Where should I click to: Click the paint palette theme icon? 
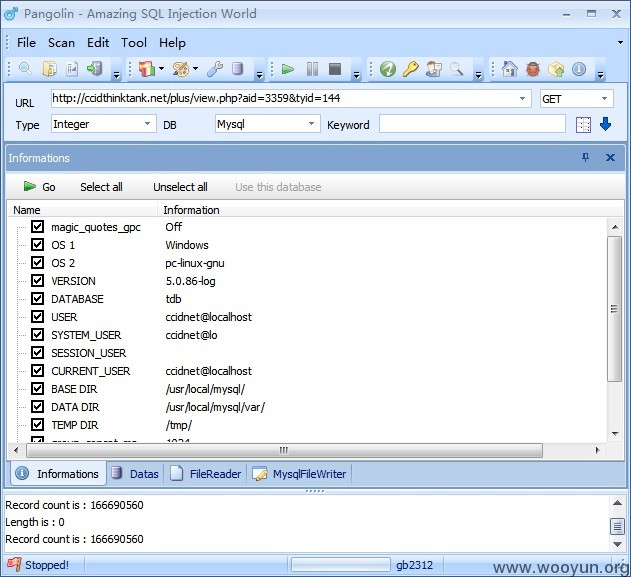pos(180,69)
